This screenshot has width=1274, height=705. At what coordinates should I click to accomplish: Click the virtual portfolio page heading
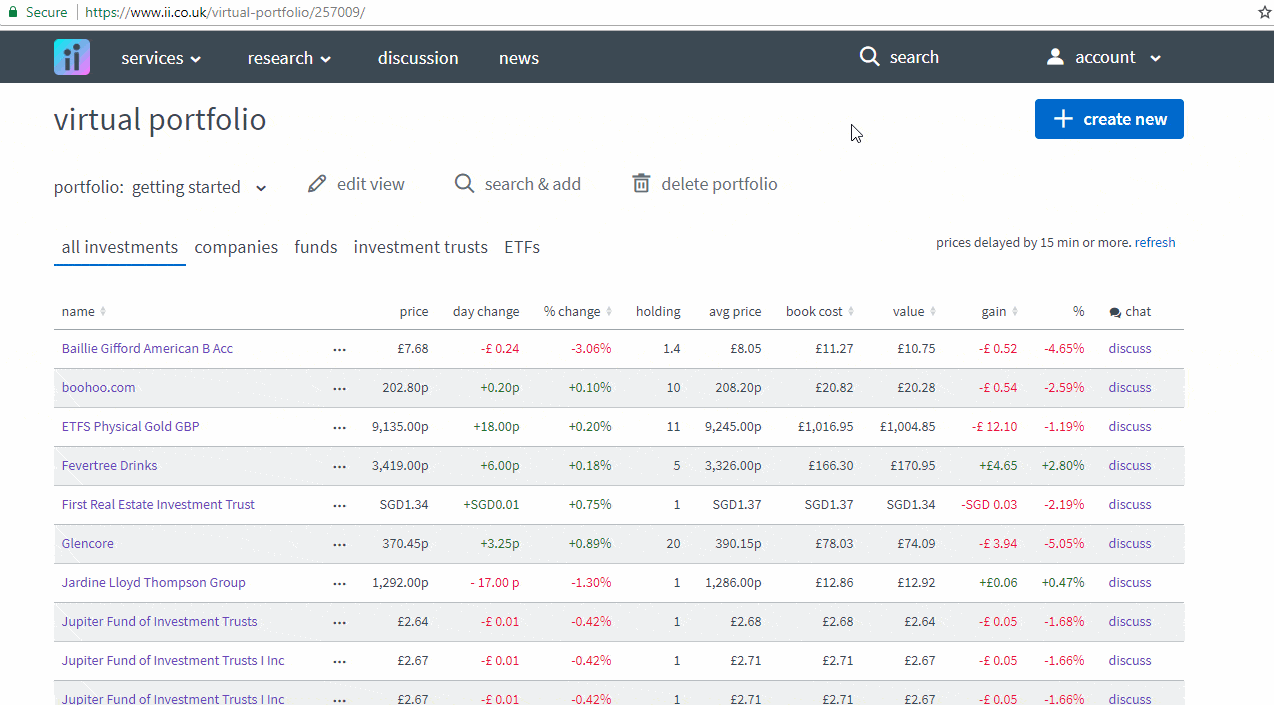tap(160, 120)
